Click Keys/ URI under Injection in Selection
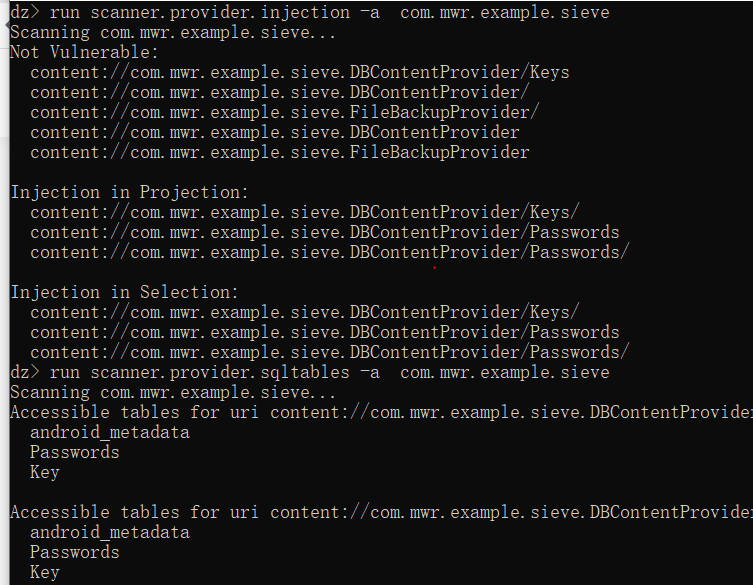753x585 pixels. pos(305,312)
